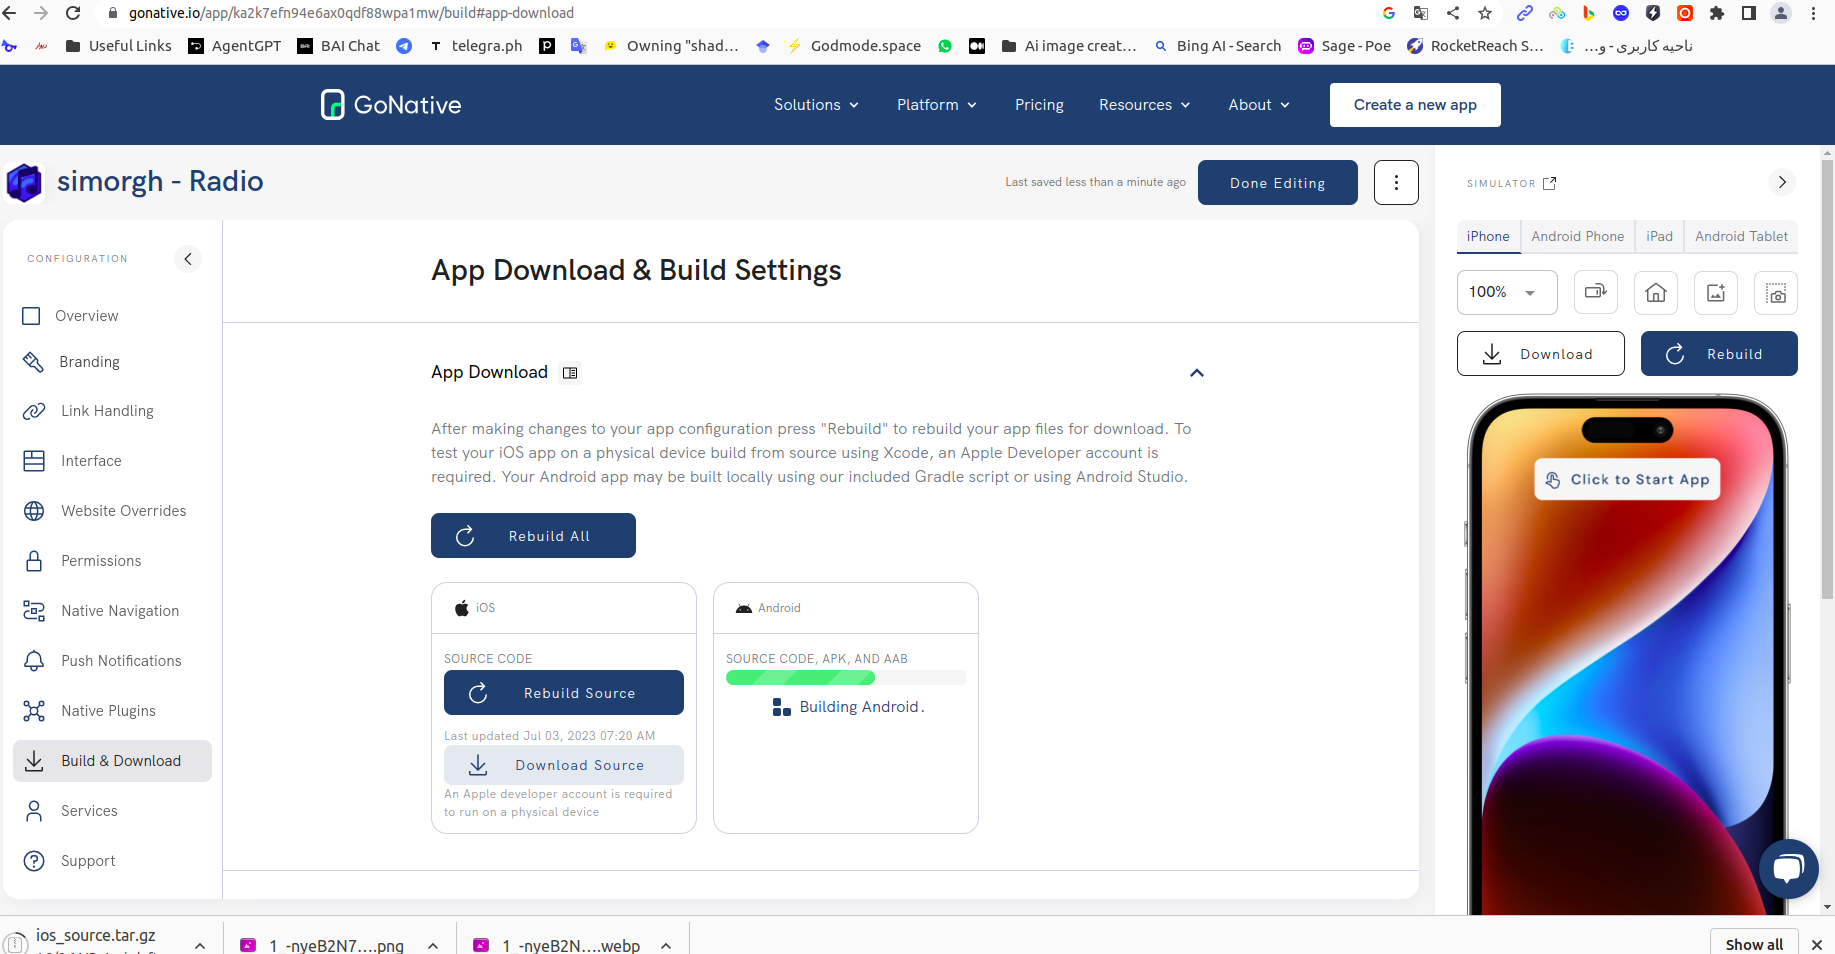Open simulator in a new window

click(1550, 183)
